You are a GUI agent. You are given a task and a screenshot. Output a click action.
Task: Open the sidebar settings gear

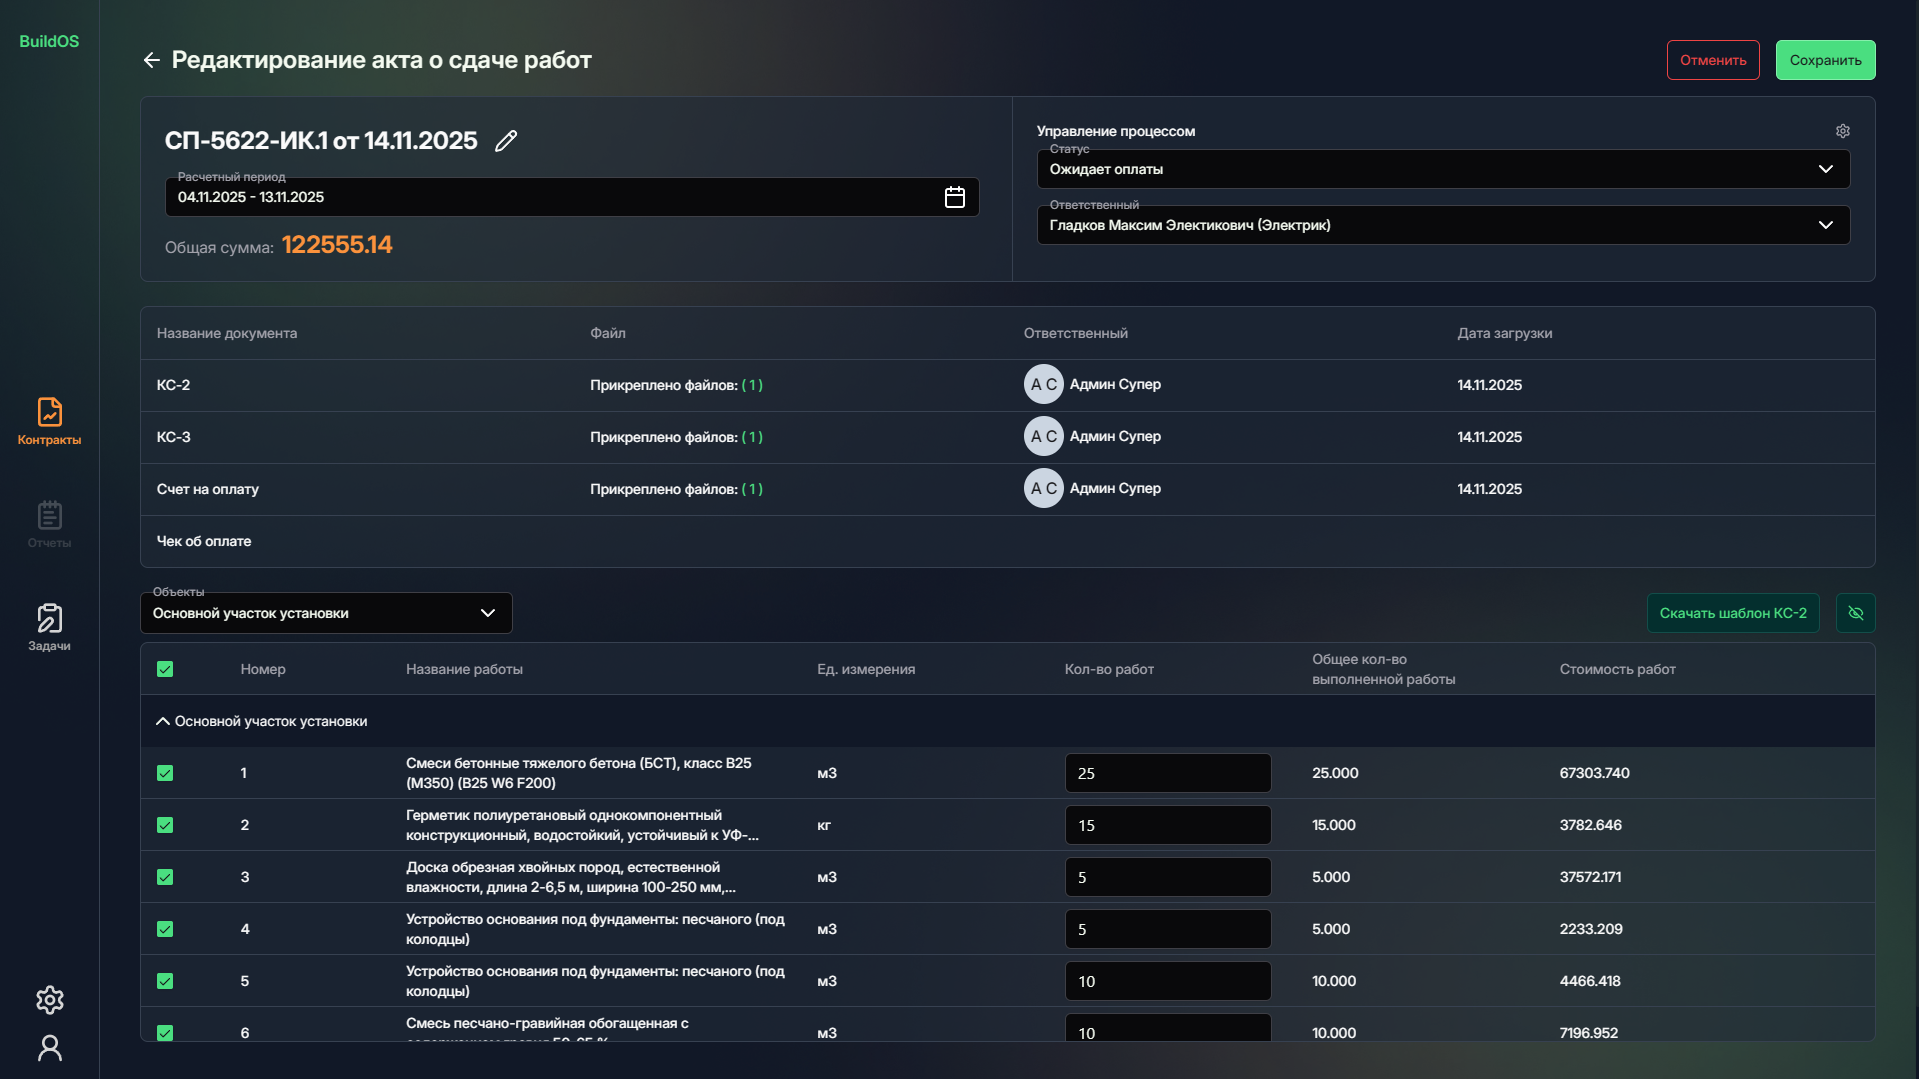[49, 999]
